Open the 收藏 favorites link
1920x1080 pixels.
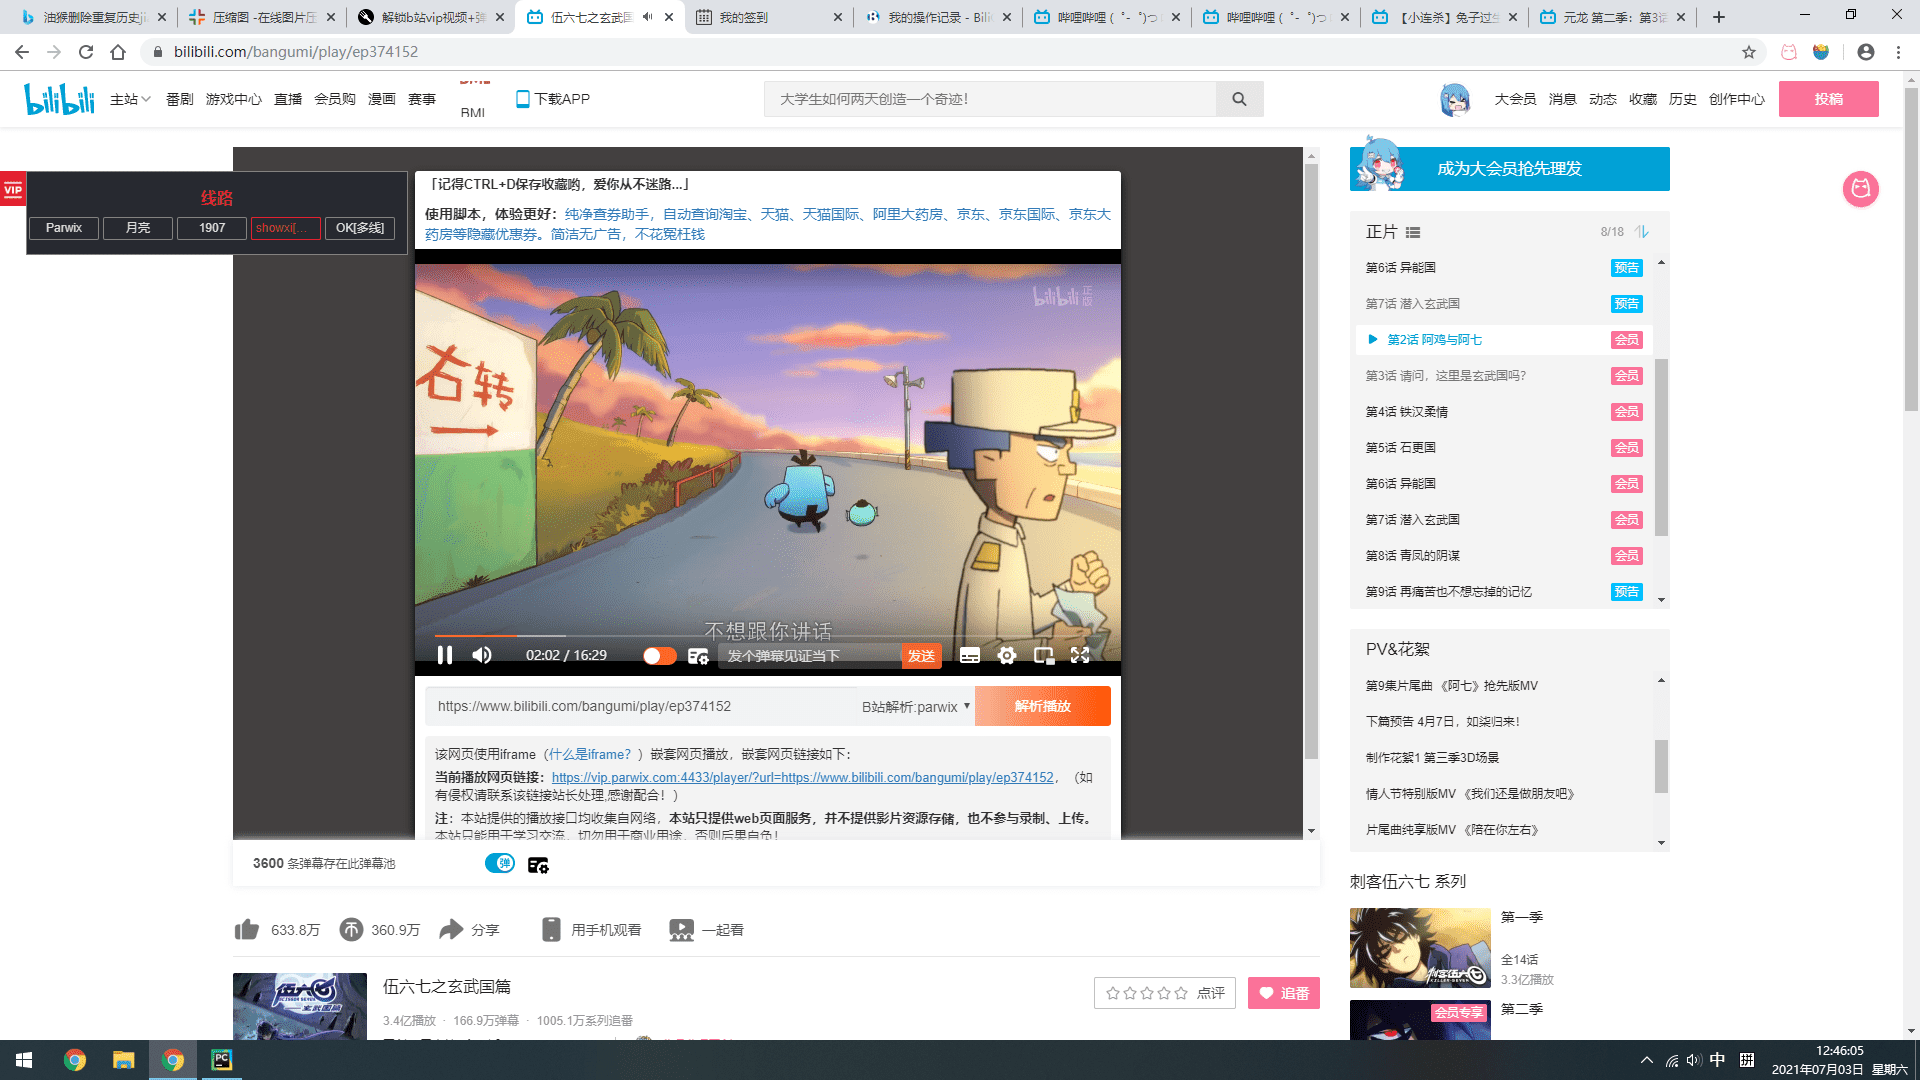(1643, 99)
